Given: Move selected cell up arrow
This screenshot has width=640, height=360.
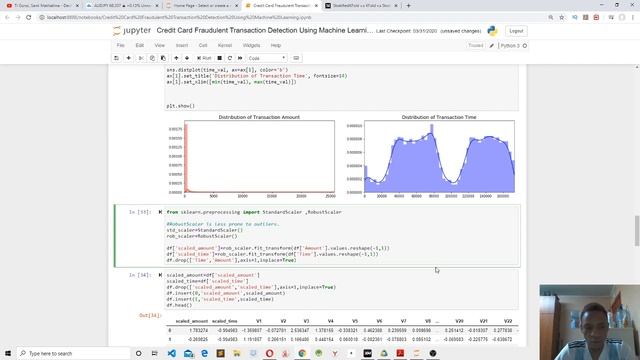Looking at the screenshot, I should pos(176,58).
